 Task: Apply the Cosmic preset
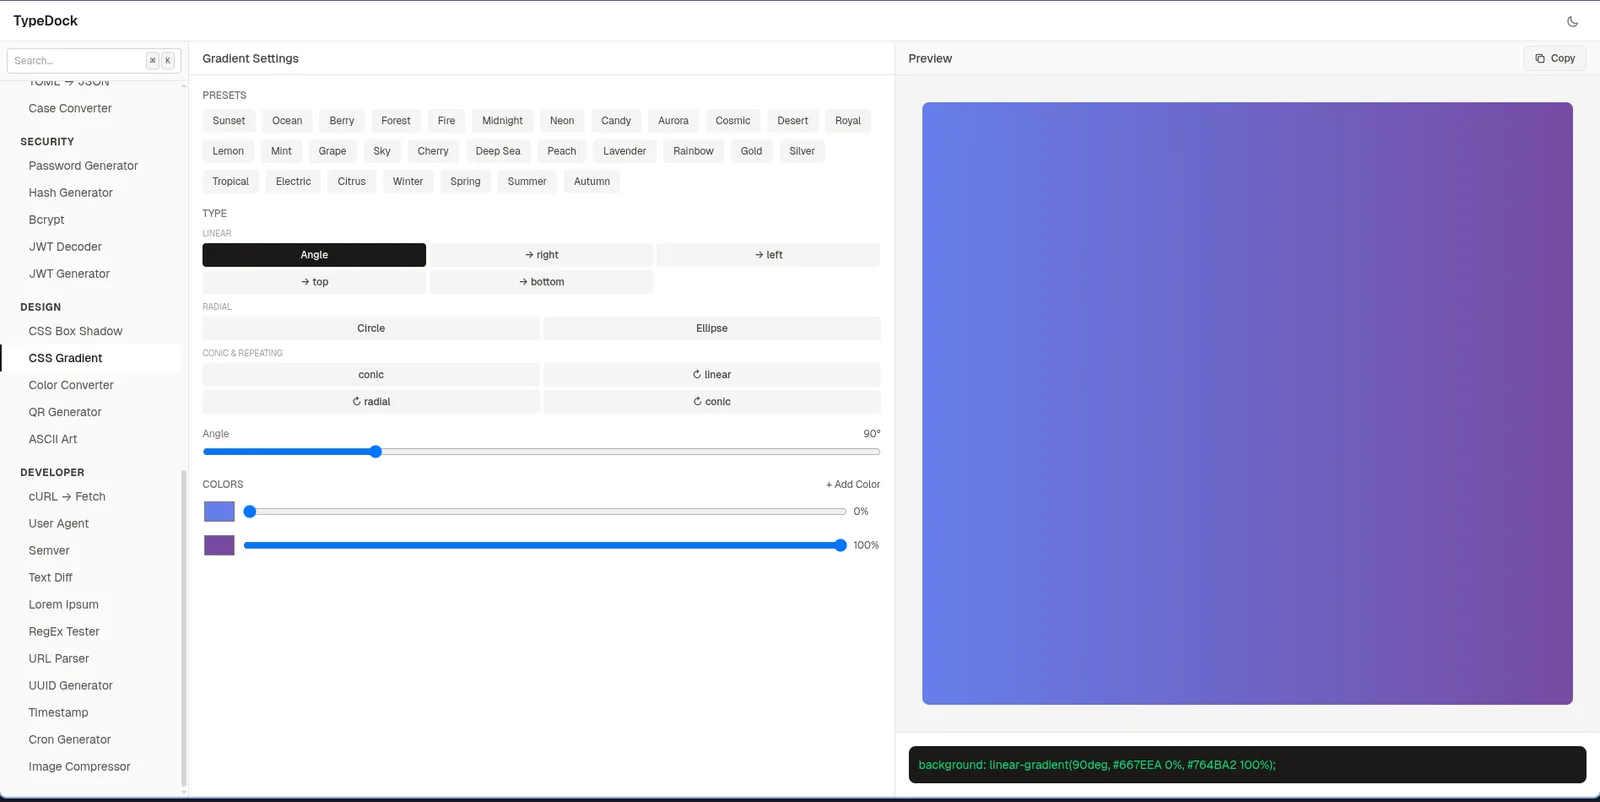tap(733, 121)
